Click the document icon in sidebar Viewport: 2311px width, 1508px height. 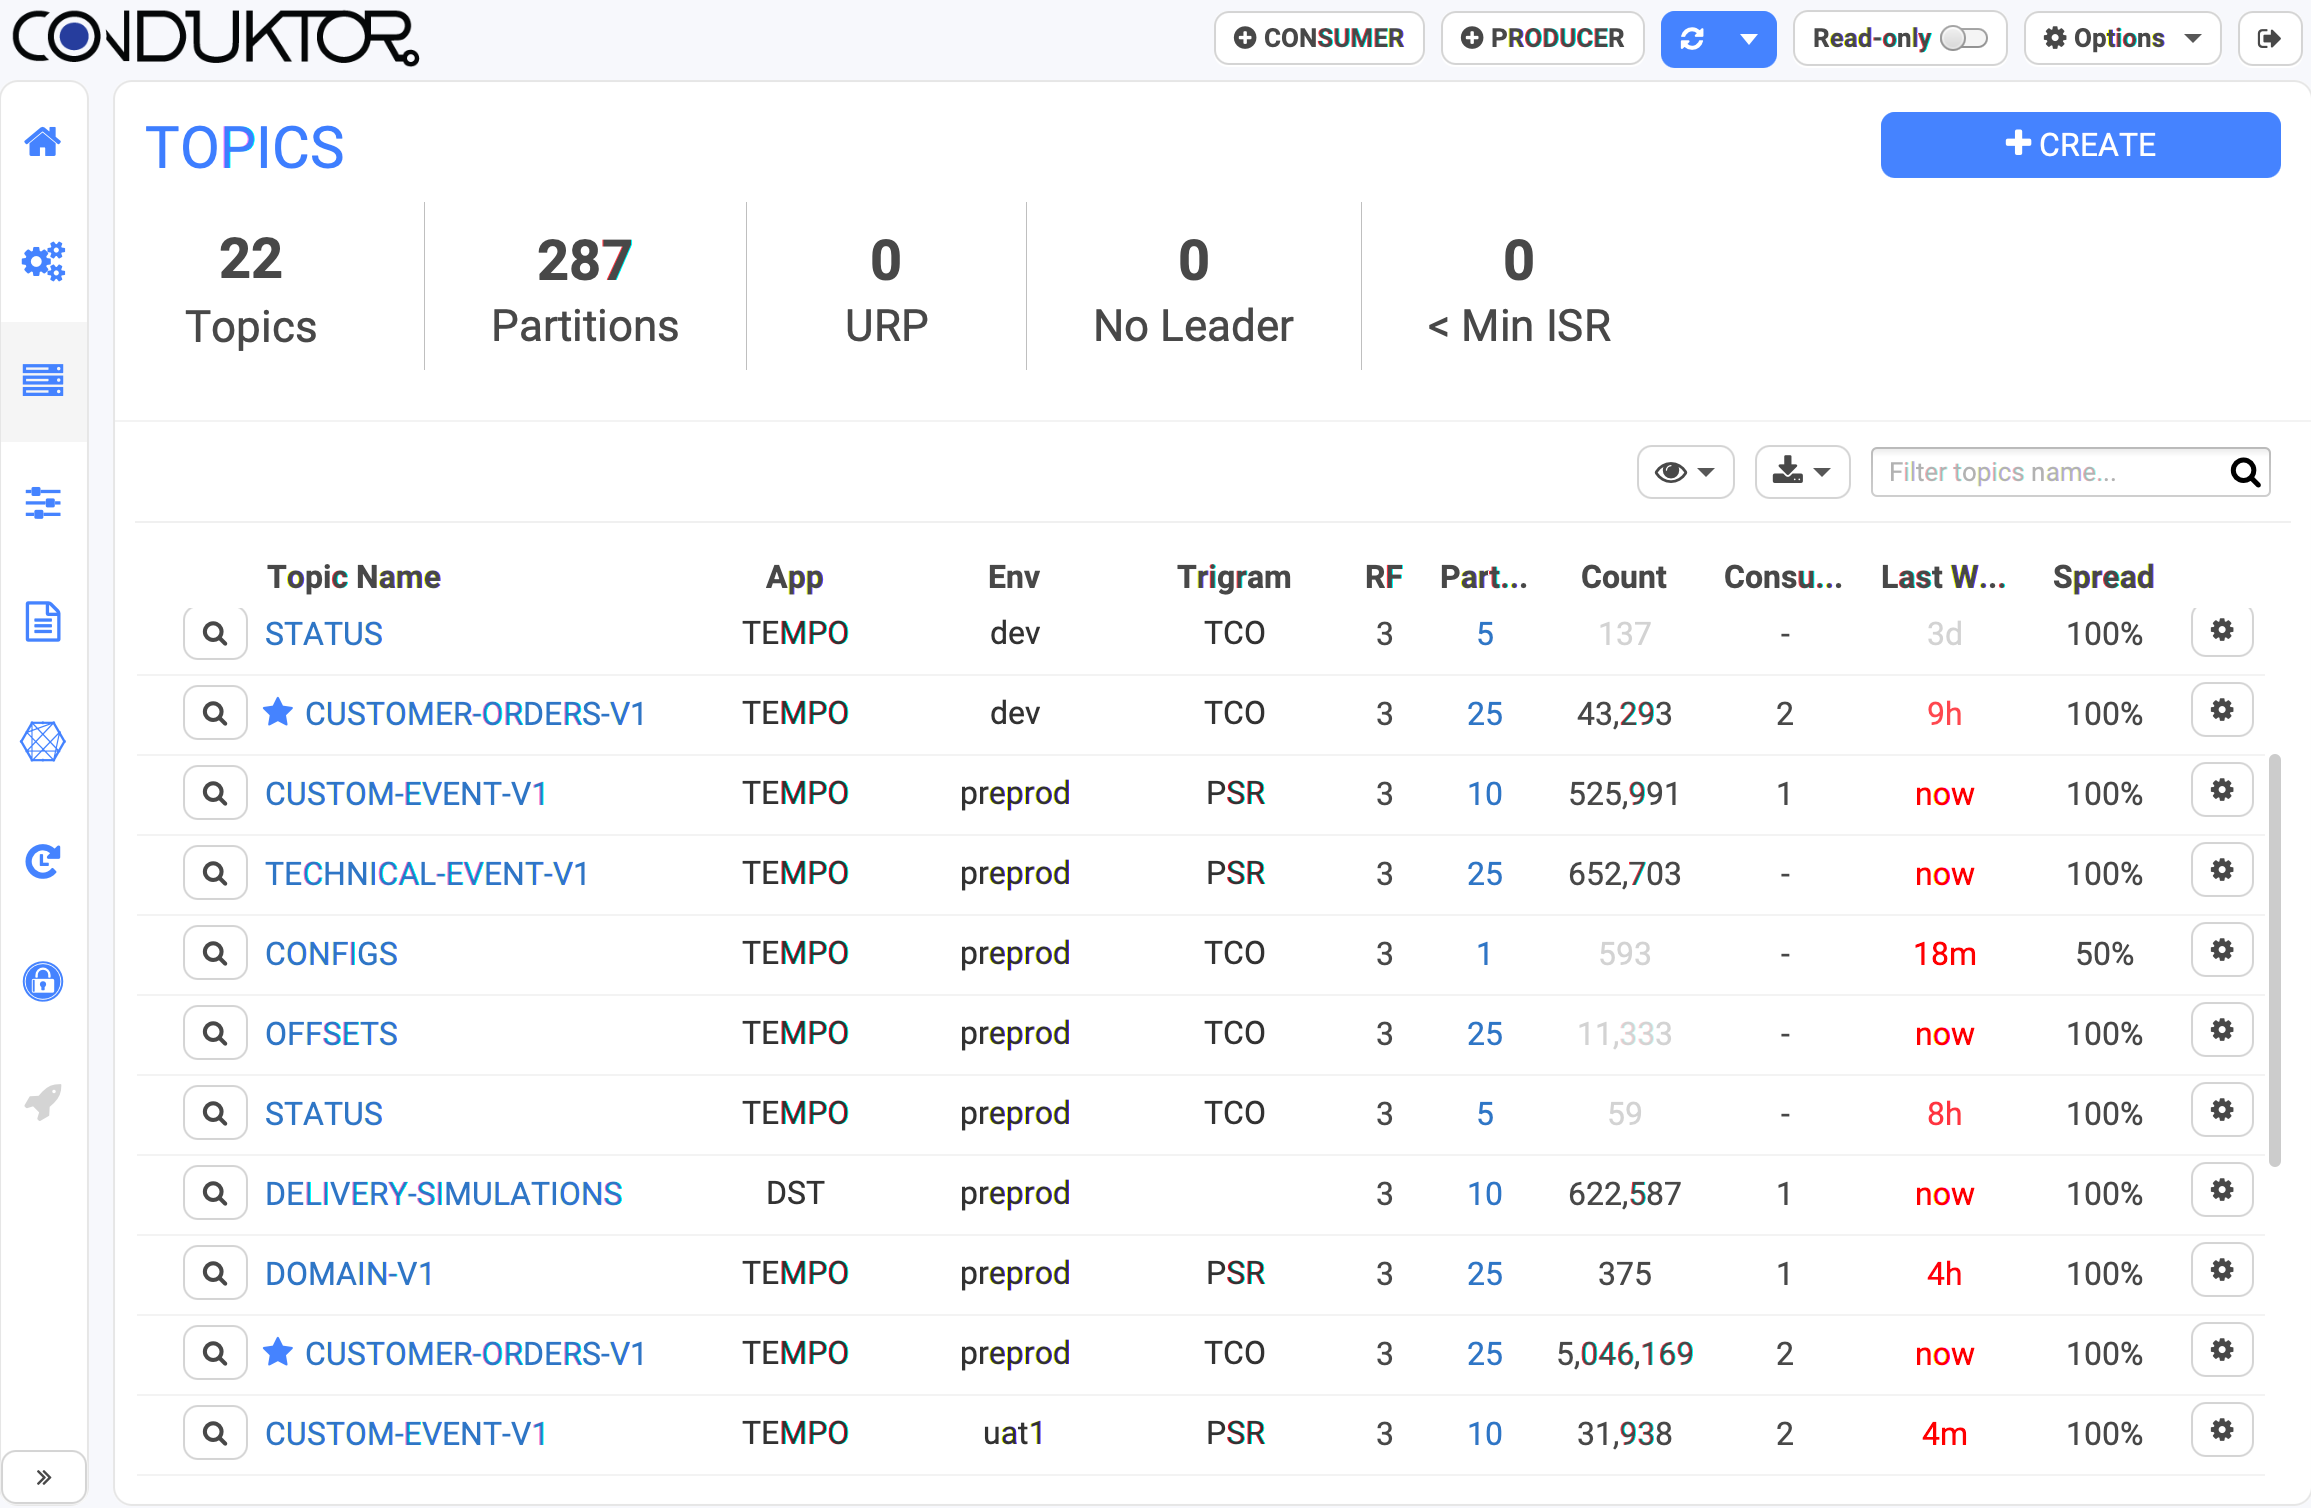click(43, 622)
